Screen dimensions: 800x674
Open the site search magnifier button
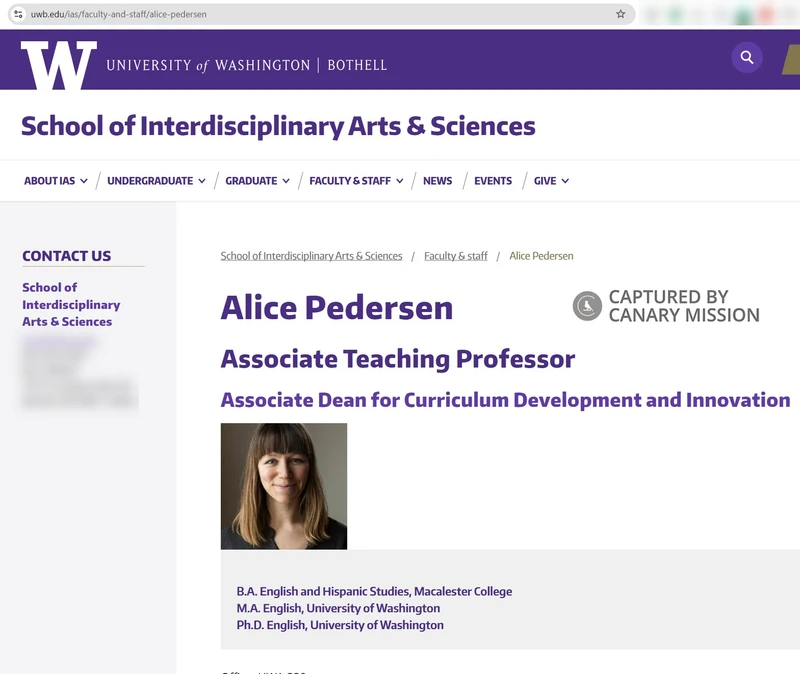747,57
